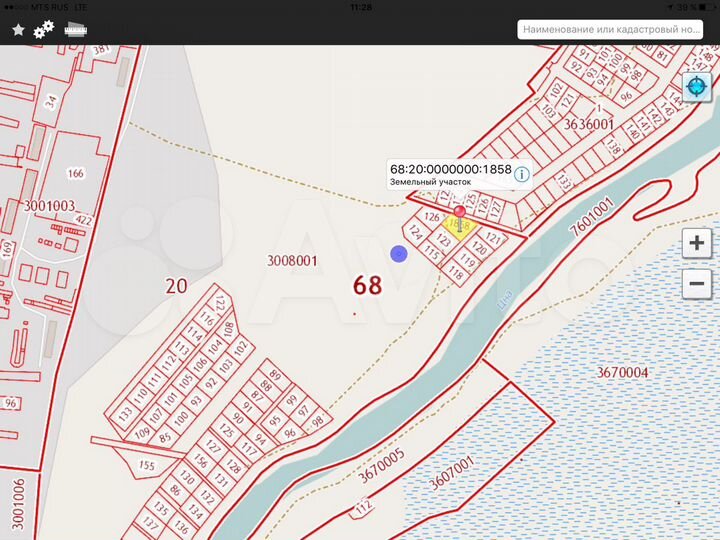Viewport: 720px width, 540px height.
Task: Select the ruler measurement tool
Action: [x=75, y=29]
